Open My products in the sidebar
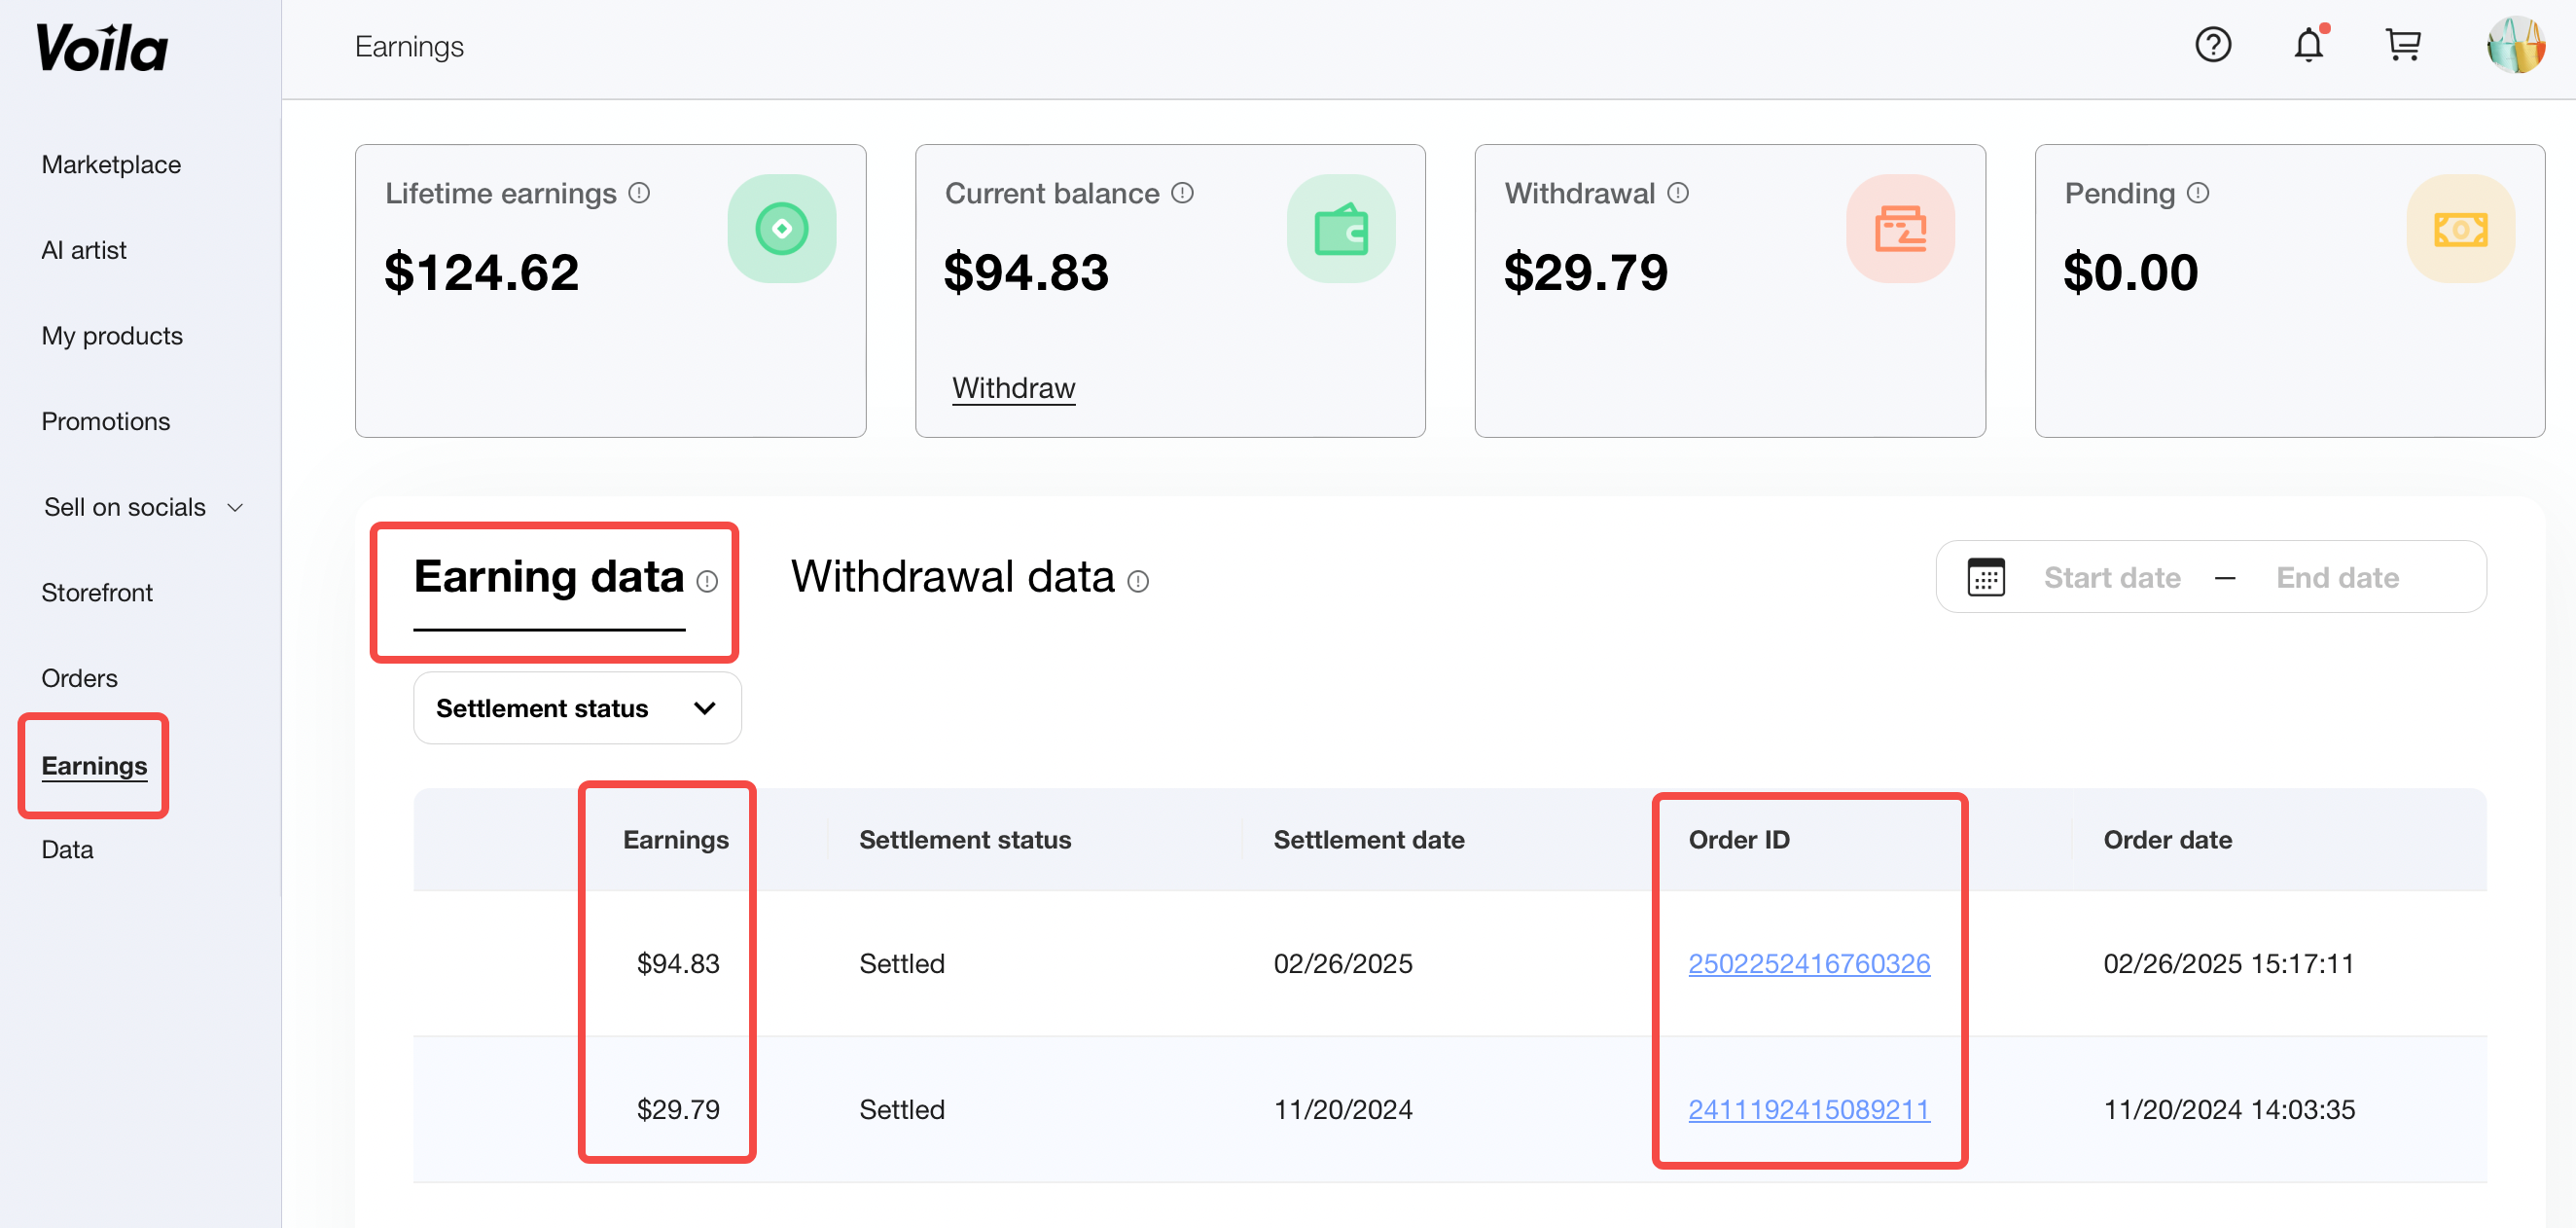 point(112,336)
